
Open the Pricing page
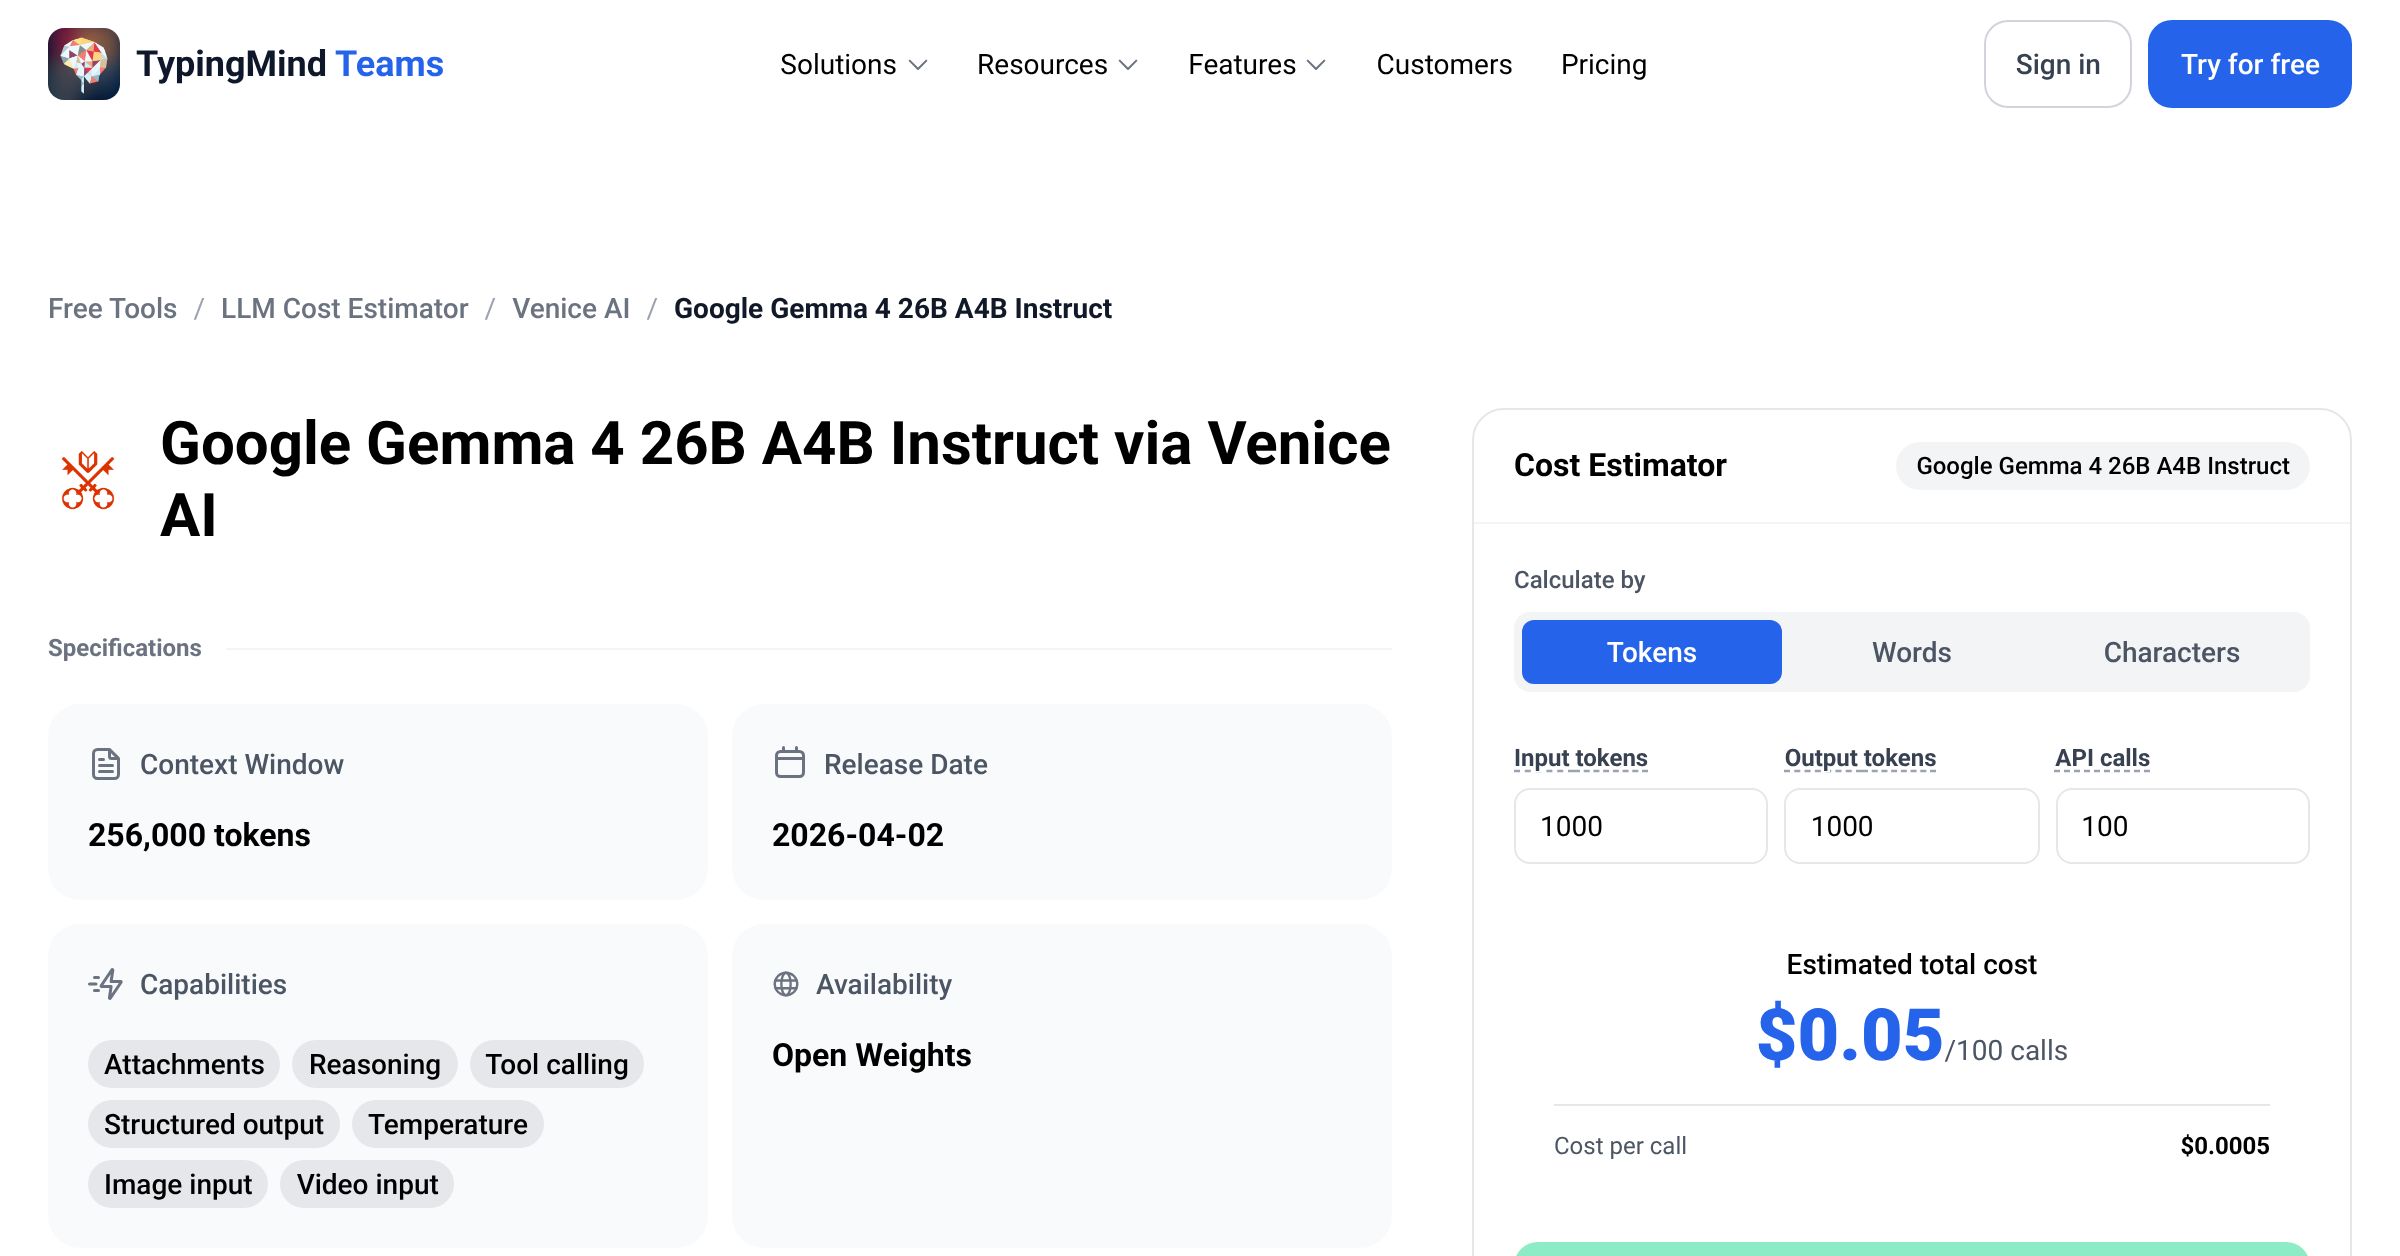[x=1603, y=64]
